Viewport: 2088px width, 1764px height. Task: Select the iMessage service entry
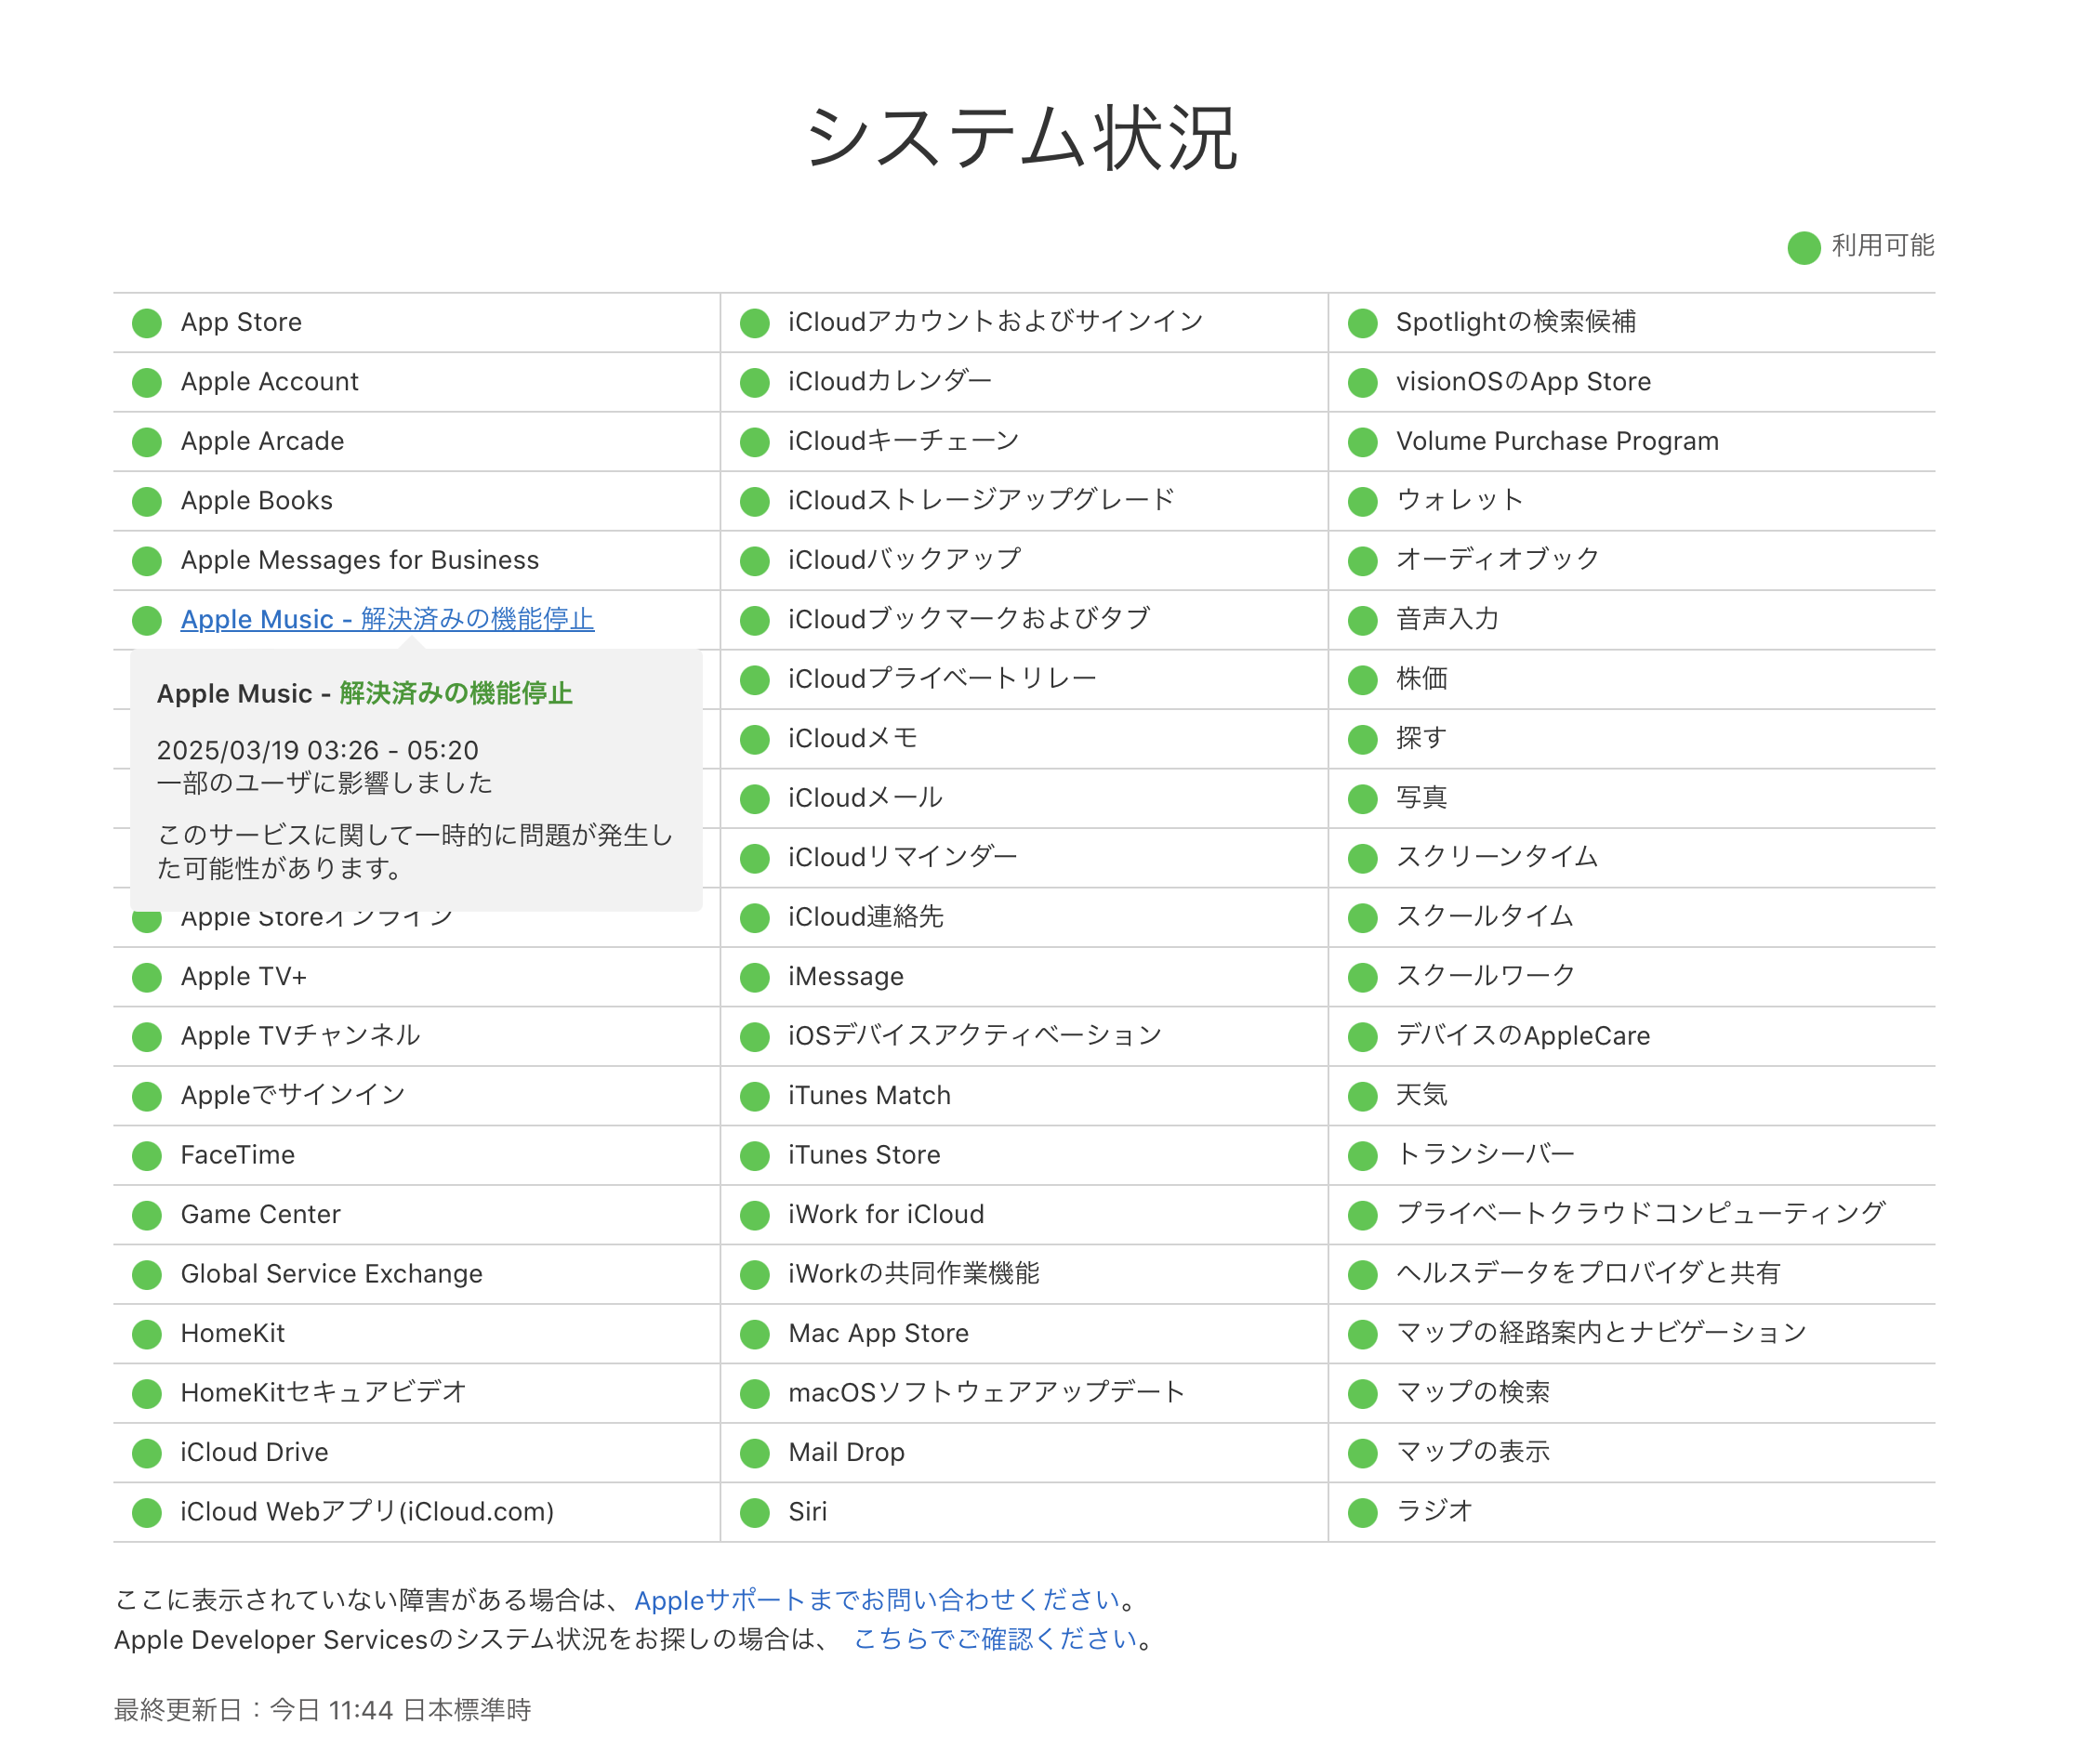[x=845, y=977]
